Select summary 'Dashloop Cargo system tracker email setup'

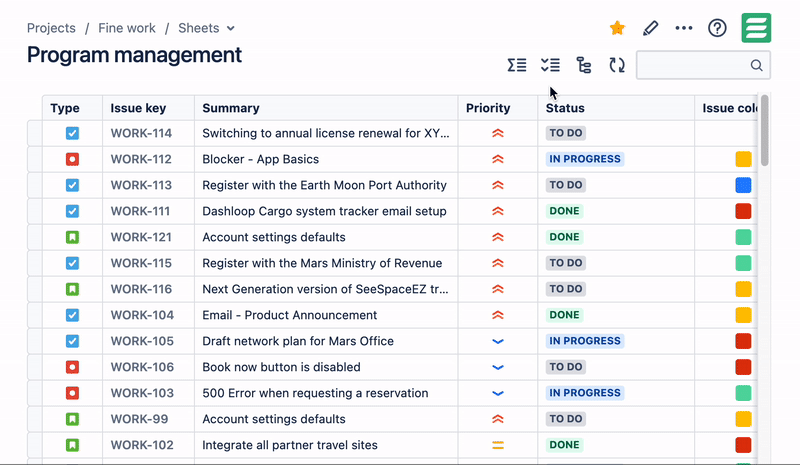[324, 211]
